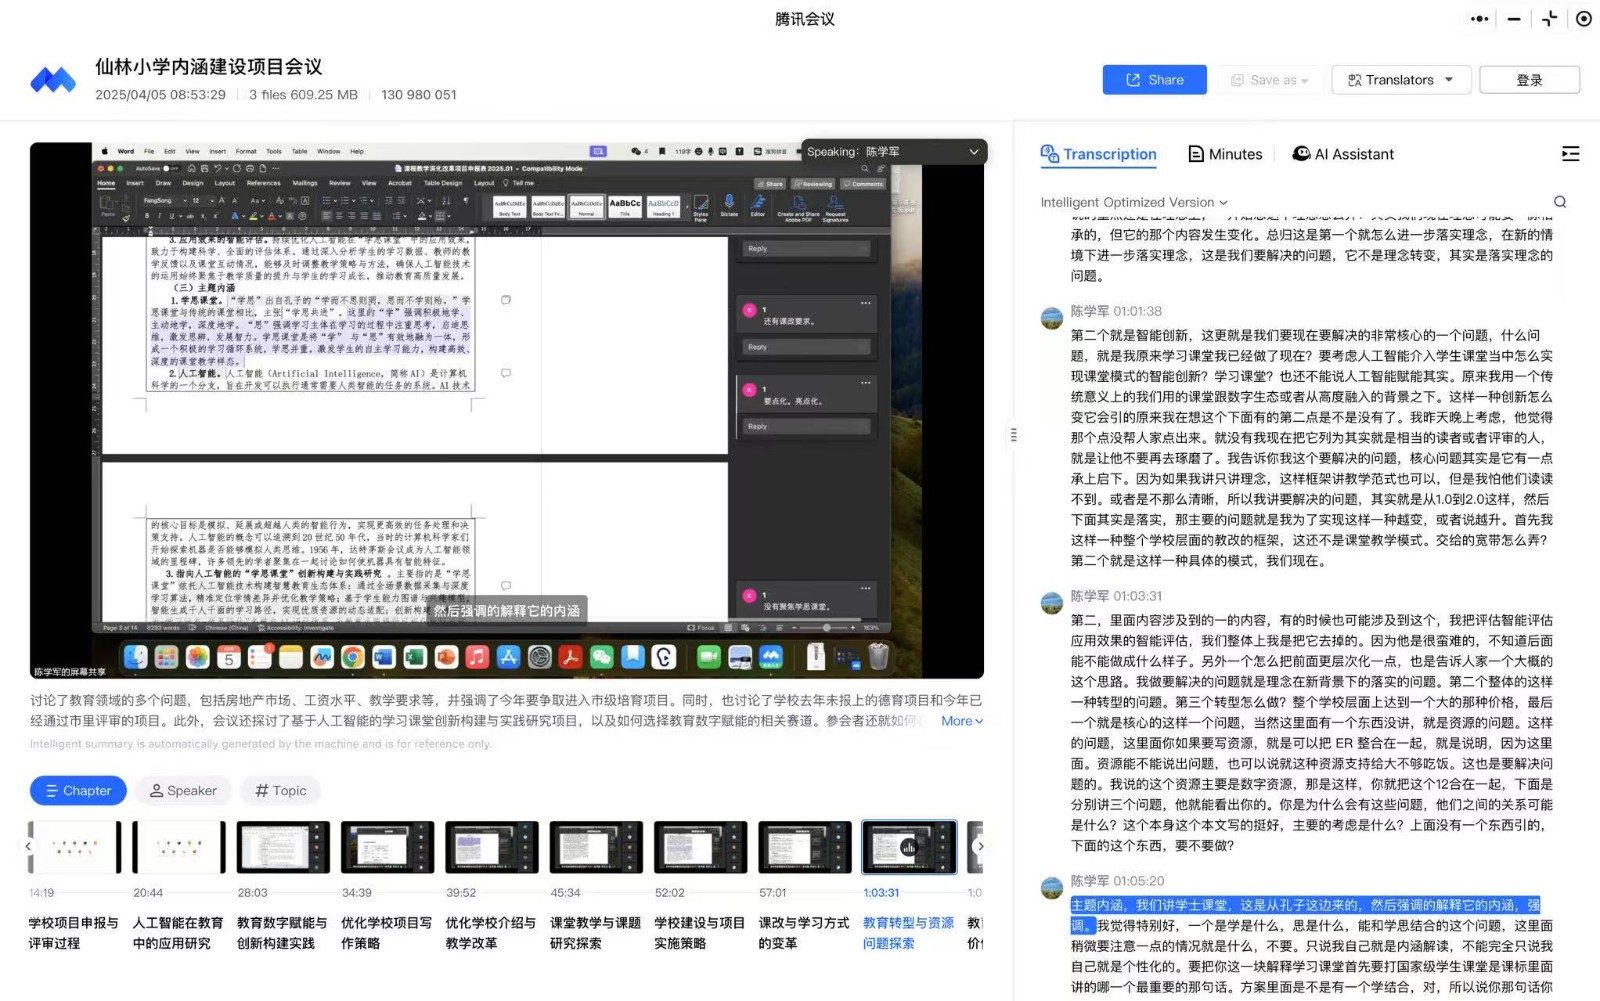Click the blue Share button

[1154, 80]
